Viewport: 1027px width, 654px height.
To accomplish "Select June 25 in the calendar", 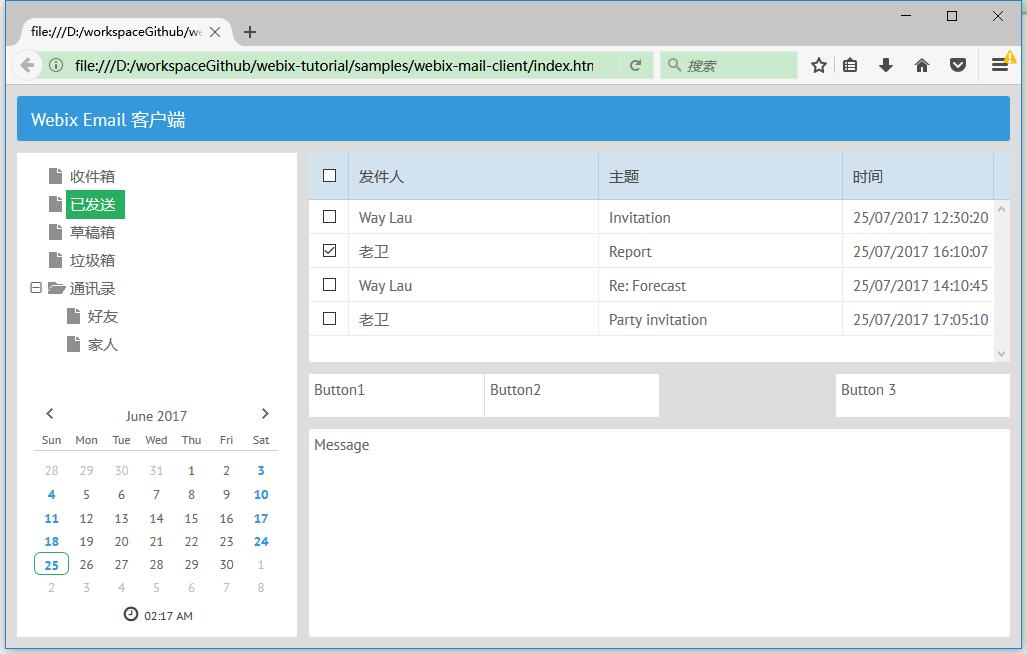I will point(51,564).
